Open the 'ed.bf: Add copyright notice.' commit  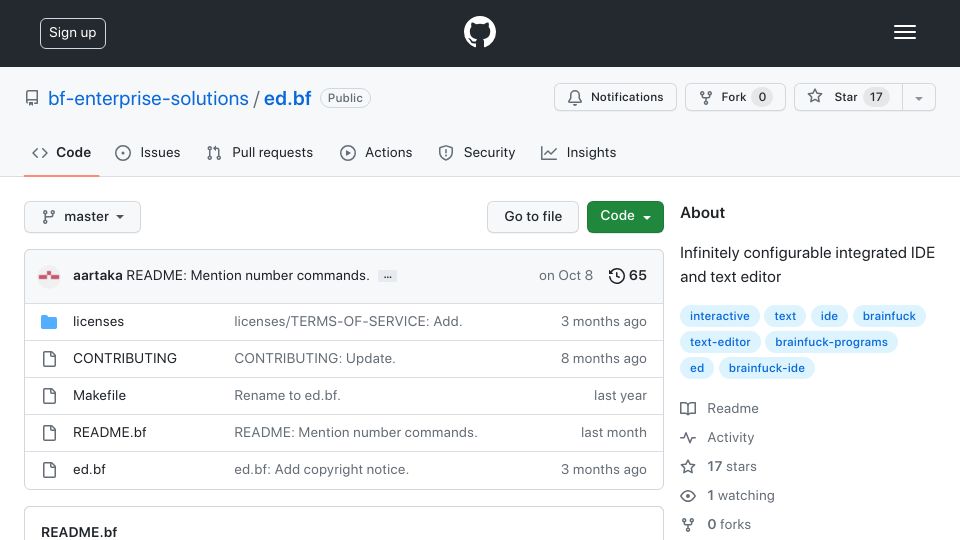321,469
